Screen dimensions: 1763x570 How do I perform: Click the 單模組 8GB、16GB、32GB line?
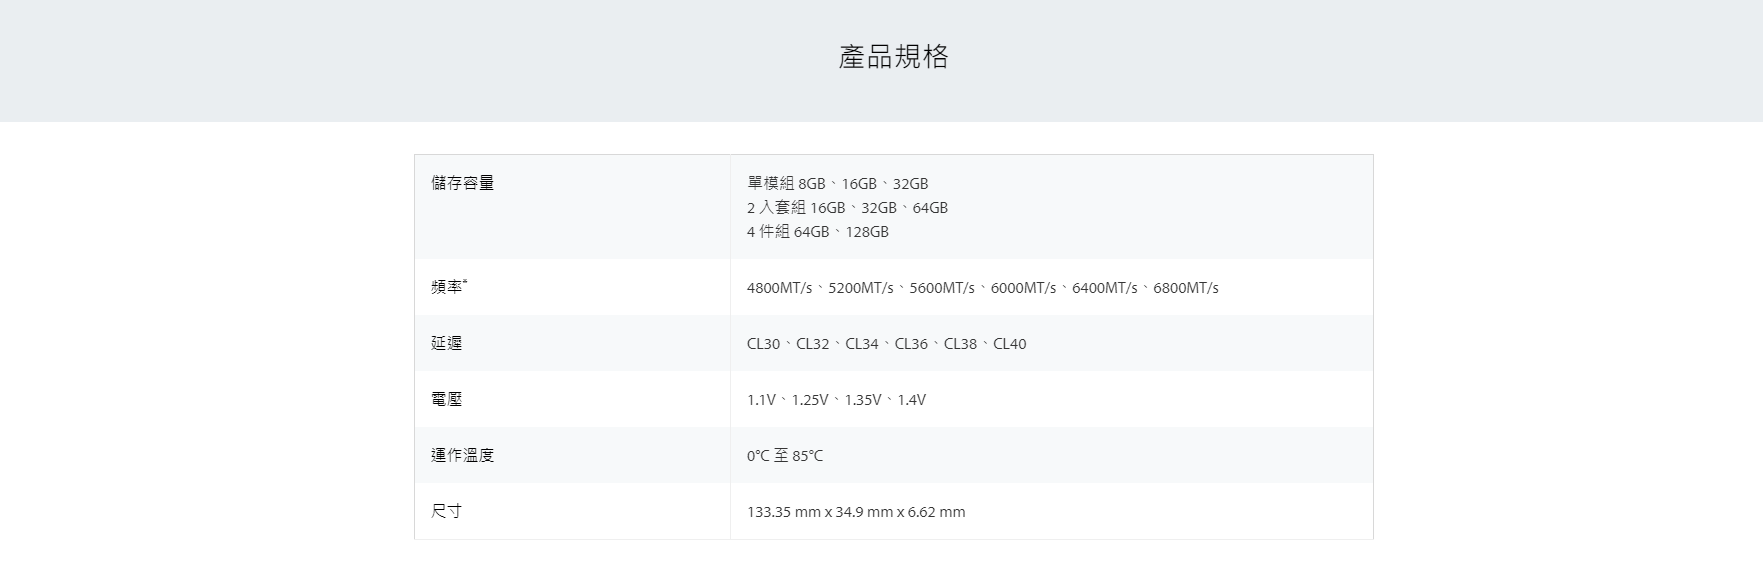click(837, 184)
